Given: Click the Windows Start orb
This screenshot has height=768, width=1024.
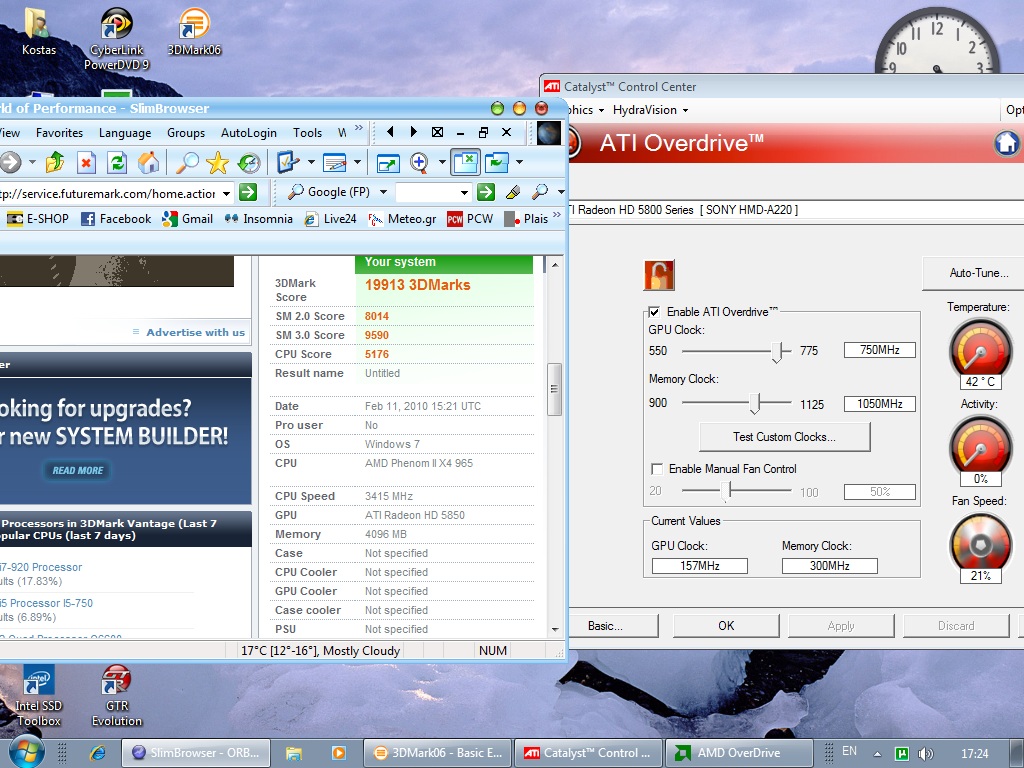Looking at the screenshot, I should pyautogui.click(x=25, y=752).
